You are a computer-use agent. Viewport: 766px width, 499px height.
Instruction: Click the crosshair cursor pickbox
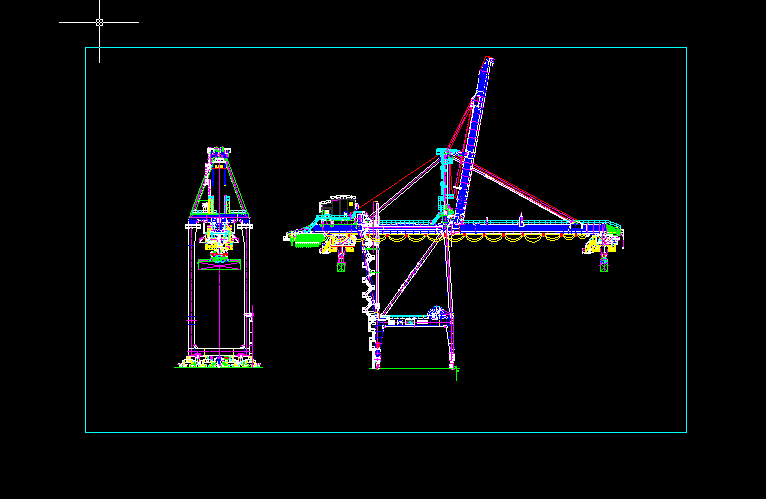99,21
